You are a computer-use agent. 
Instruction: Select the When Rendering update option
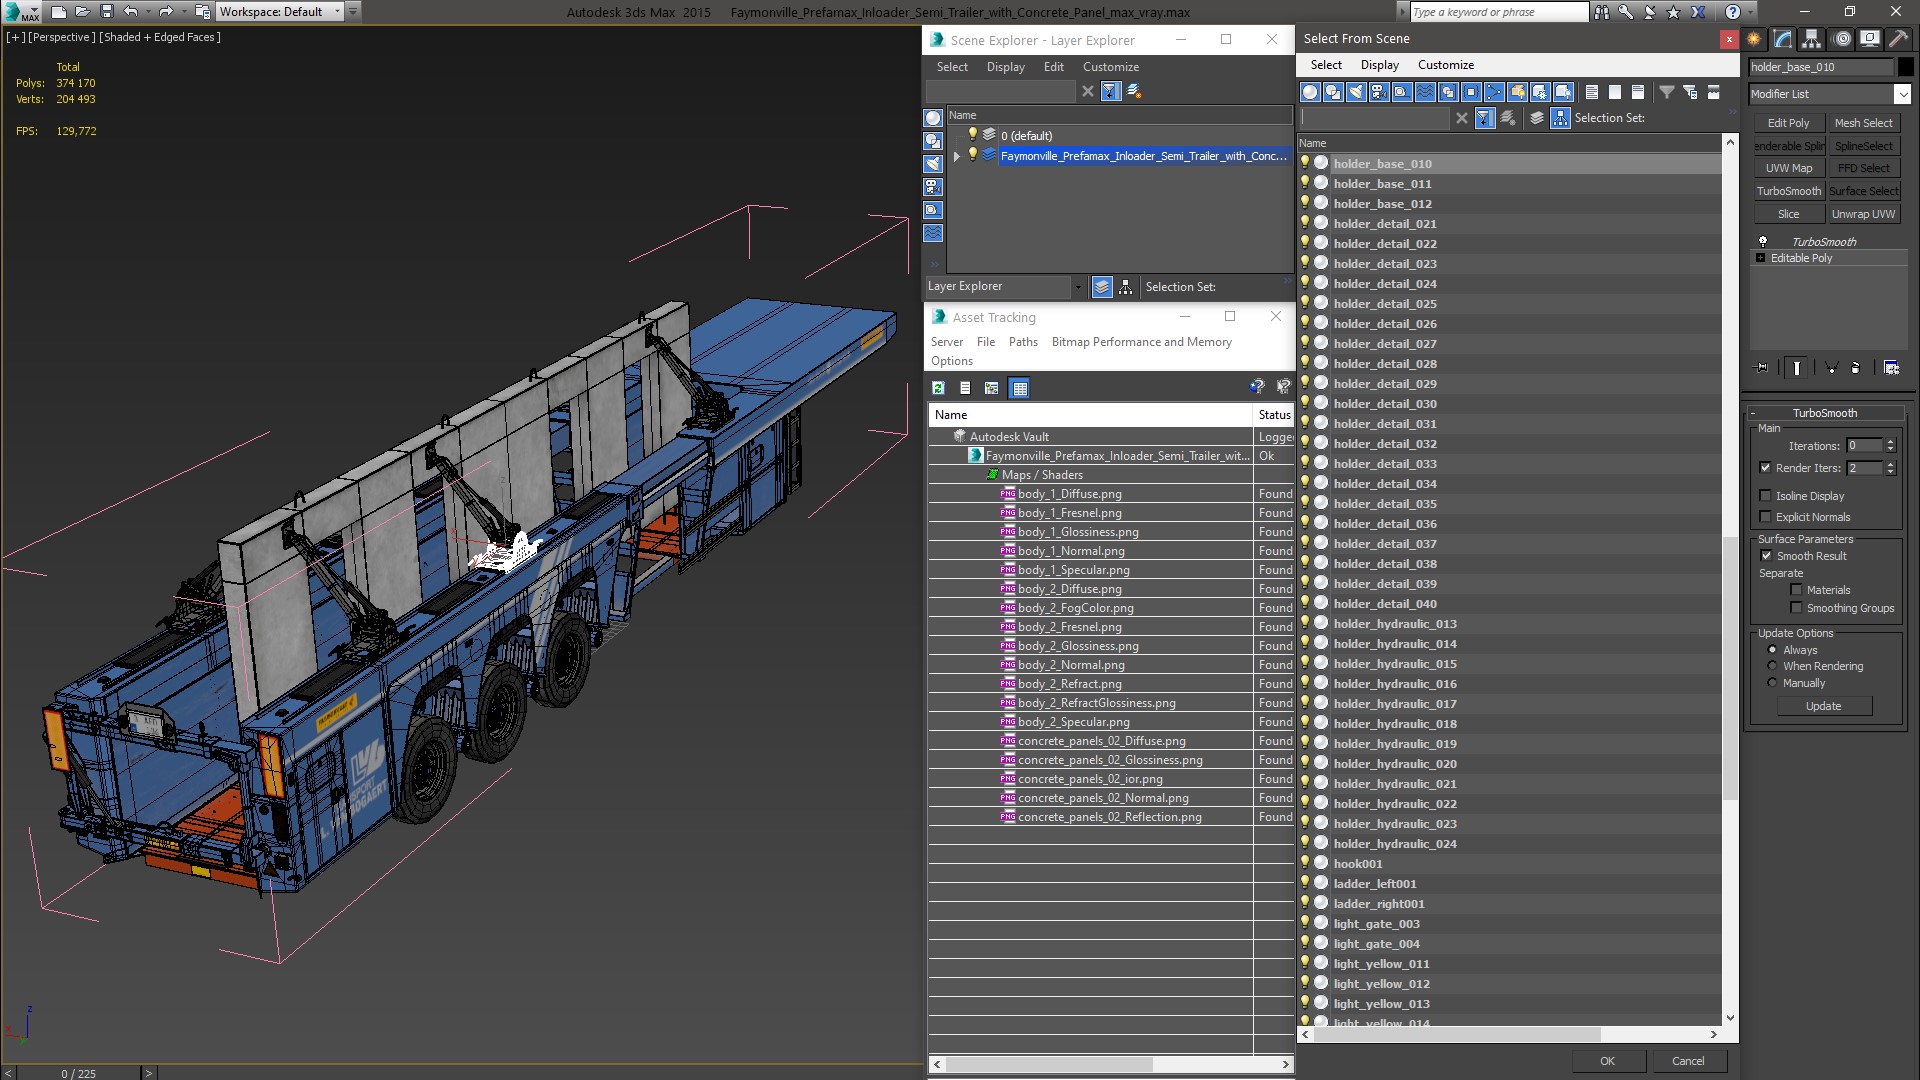(1773, 666)
